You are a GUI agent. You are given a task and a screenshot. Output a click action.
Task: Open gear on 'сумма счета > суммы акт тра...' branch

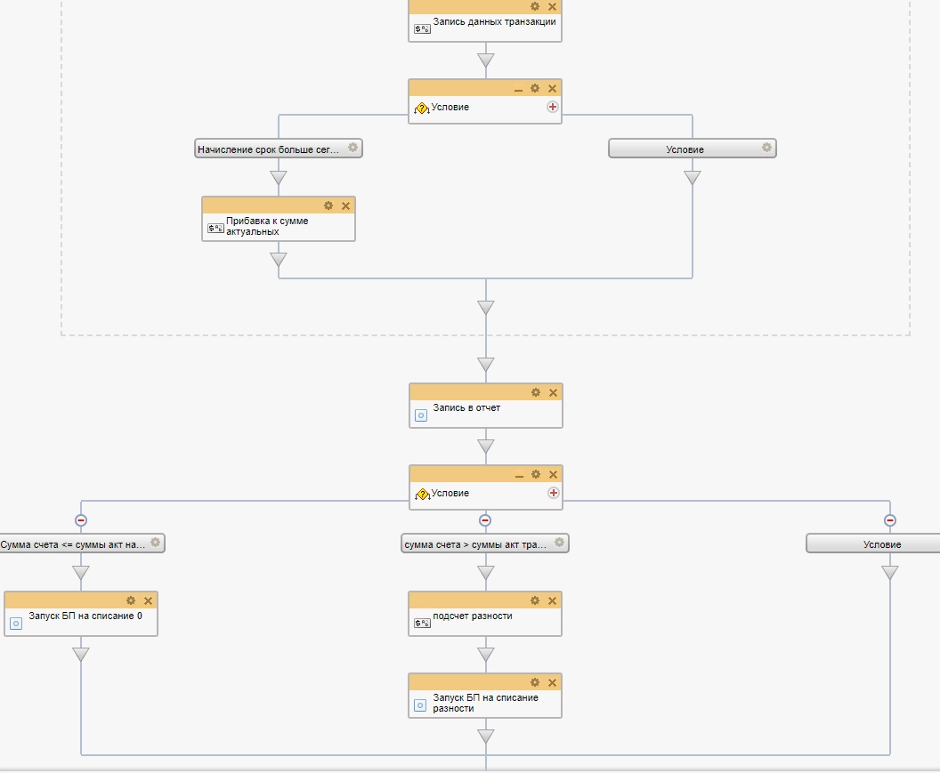559,543
